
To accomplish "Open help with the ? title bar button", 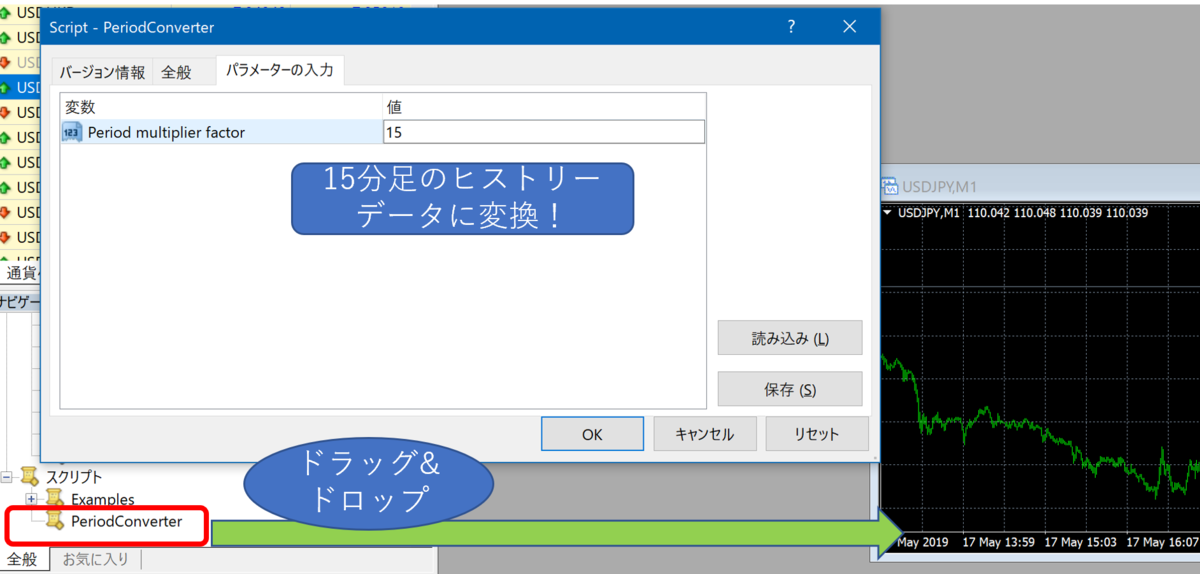I will point(791,27).
